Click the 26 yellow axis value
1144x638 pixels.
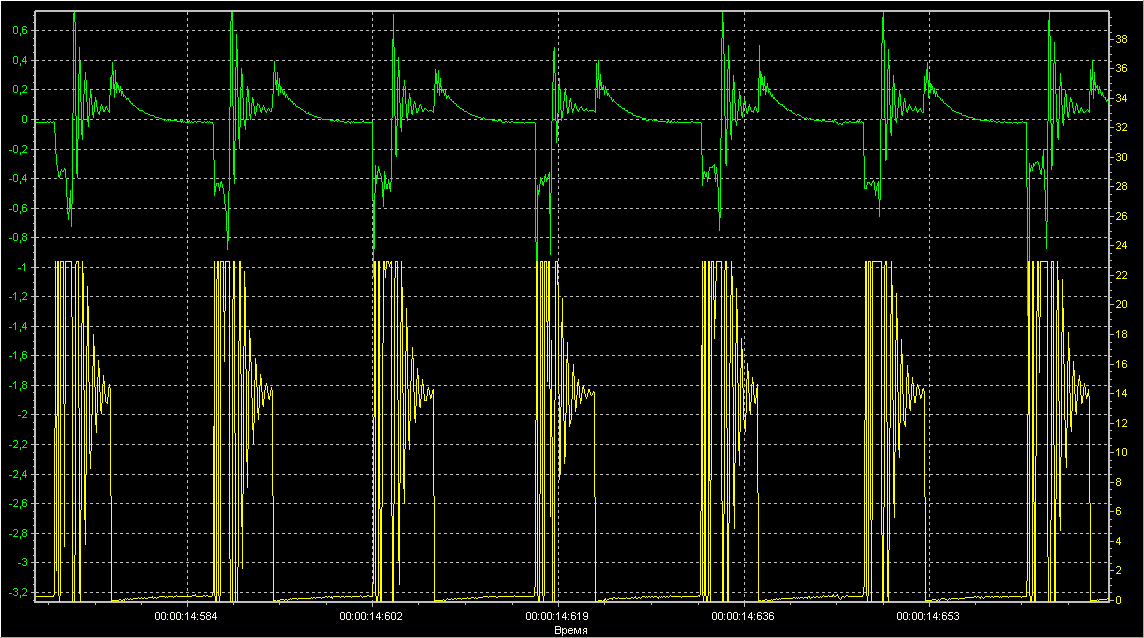pos(1121,217)
